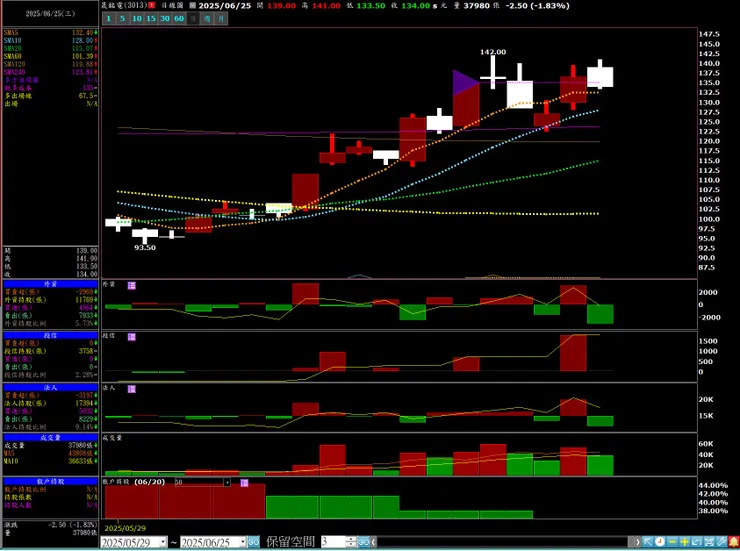
Task: Open settings icon in 外資 chart panel
Action: [x=132, y=285]
